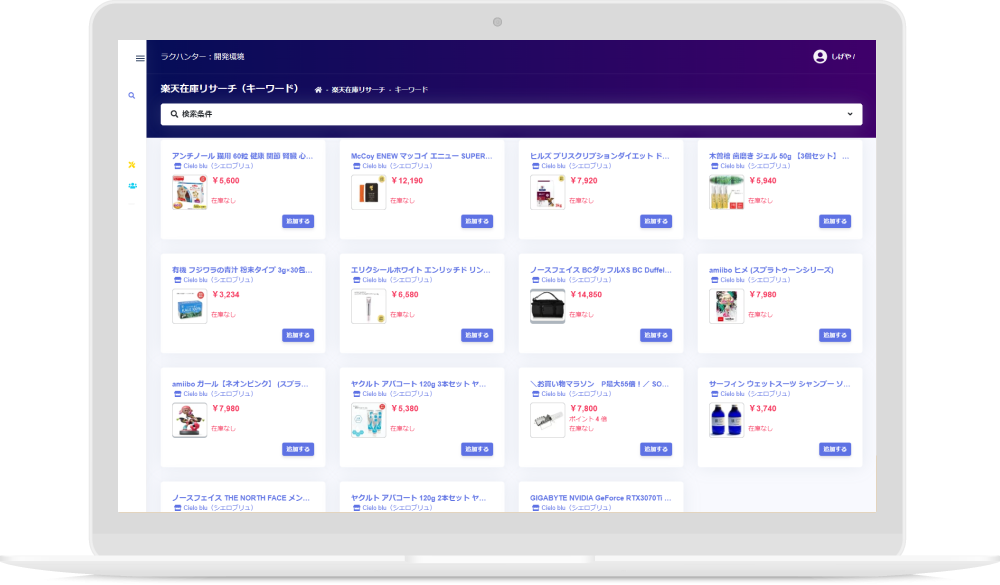Click 追加する for McCoy ENEW product
Viewport: 1000px width, 585px height.
click(x=477, y=221)
